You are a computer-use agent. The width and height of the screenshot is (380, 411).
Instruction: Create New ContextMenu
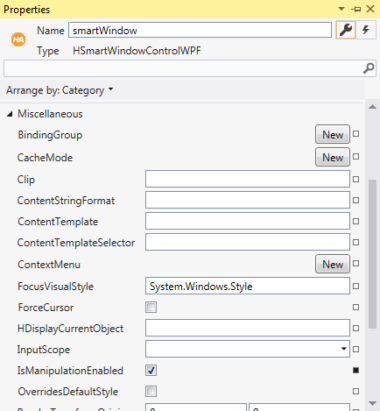click(x=332, y=264)
